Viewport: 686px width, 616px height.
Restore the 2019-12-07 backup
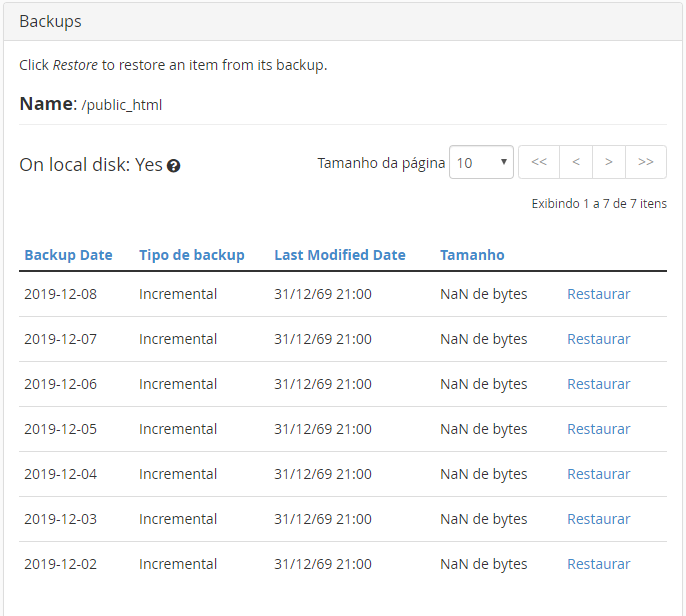tap(598, 339)
